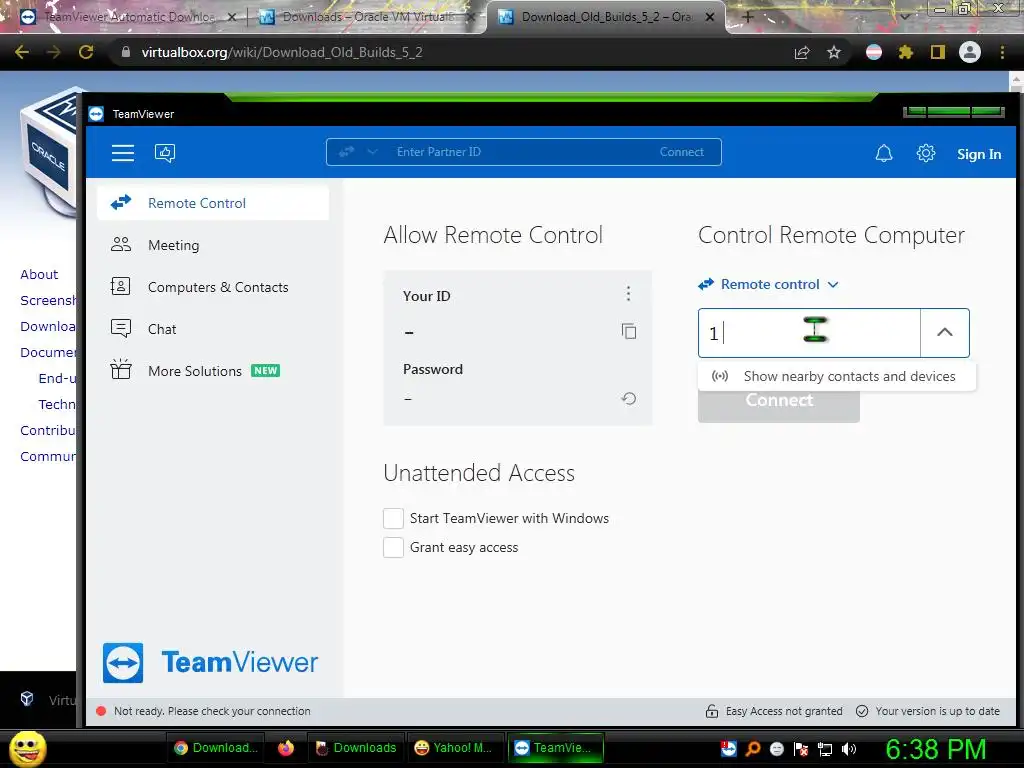Click the network tray icon

click(x=825, y=749)
